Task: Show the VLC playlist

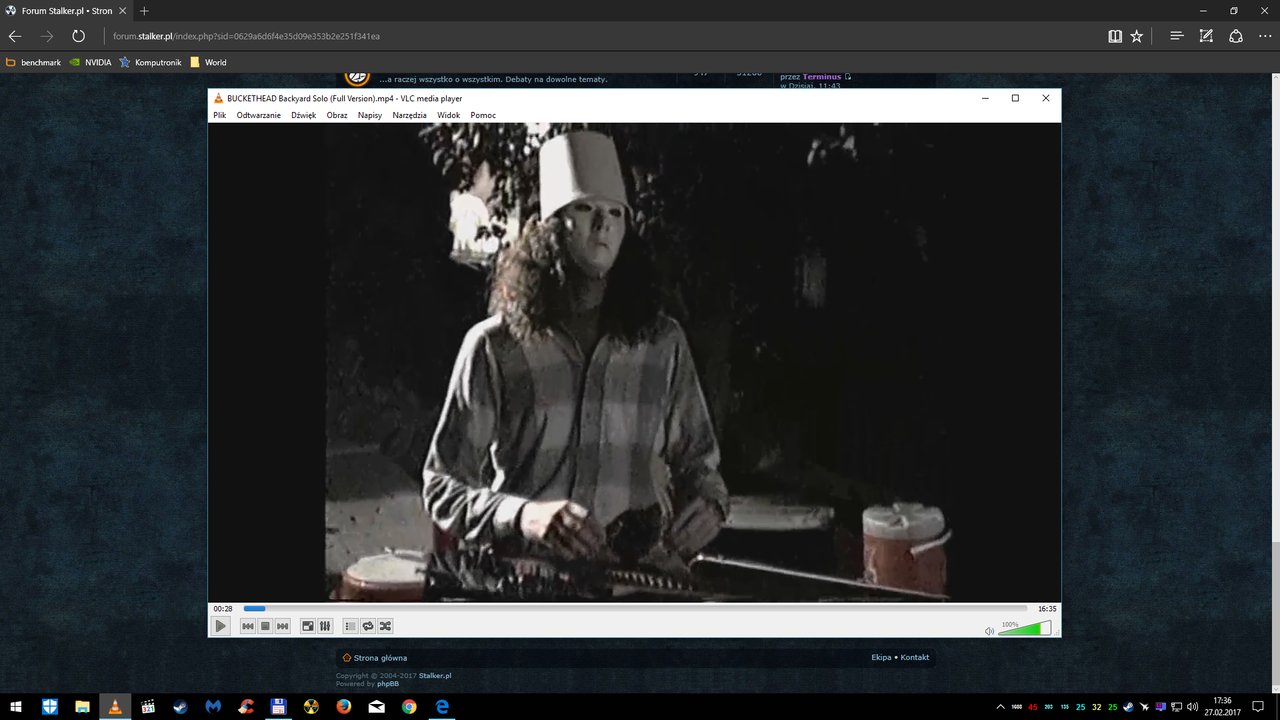Action: pyautogui.click(x=350, y=626)
